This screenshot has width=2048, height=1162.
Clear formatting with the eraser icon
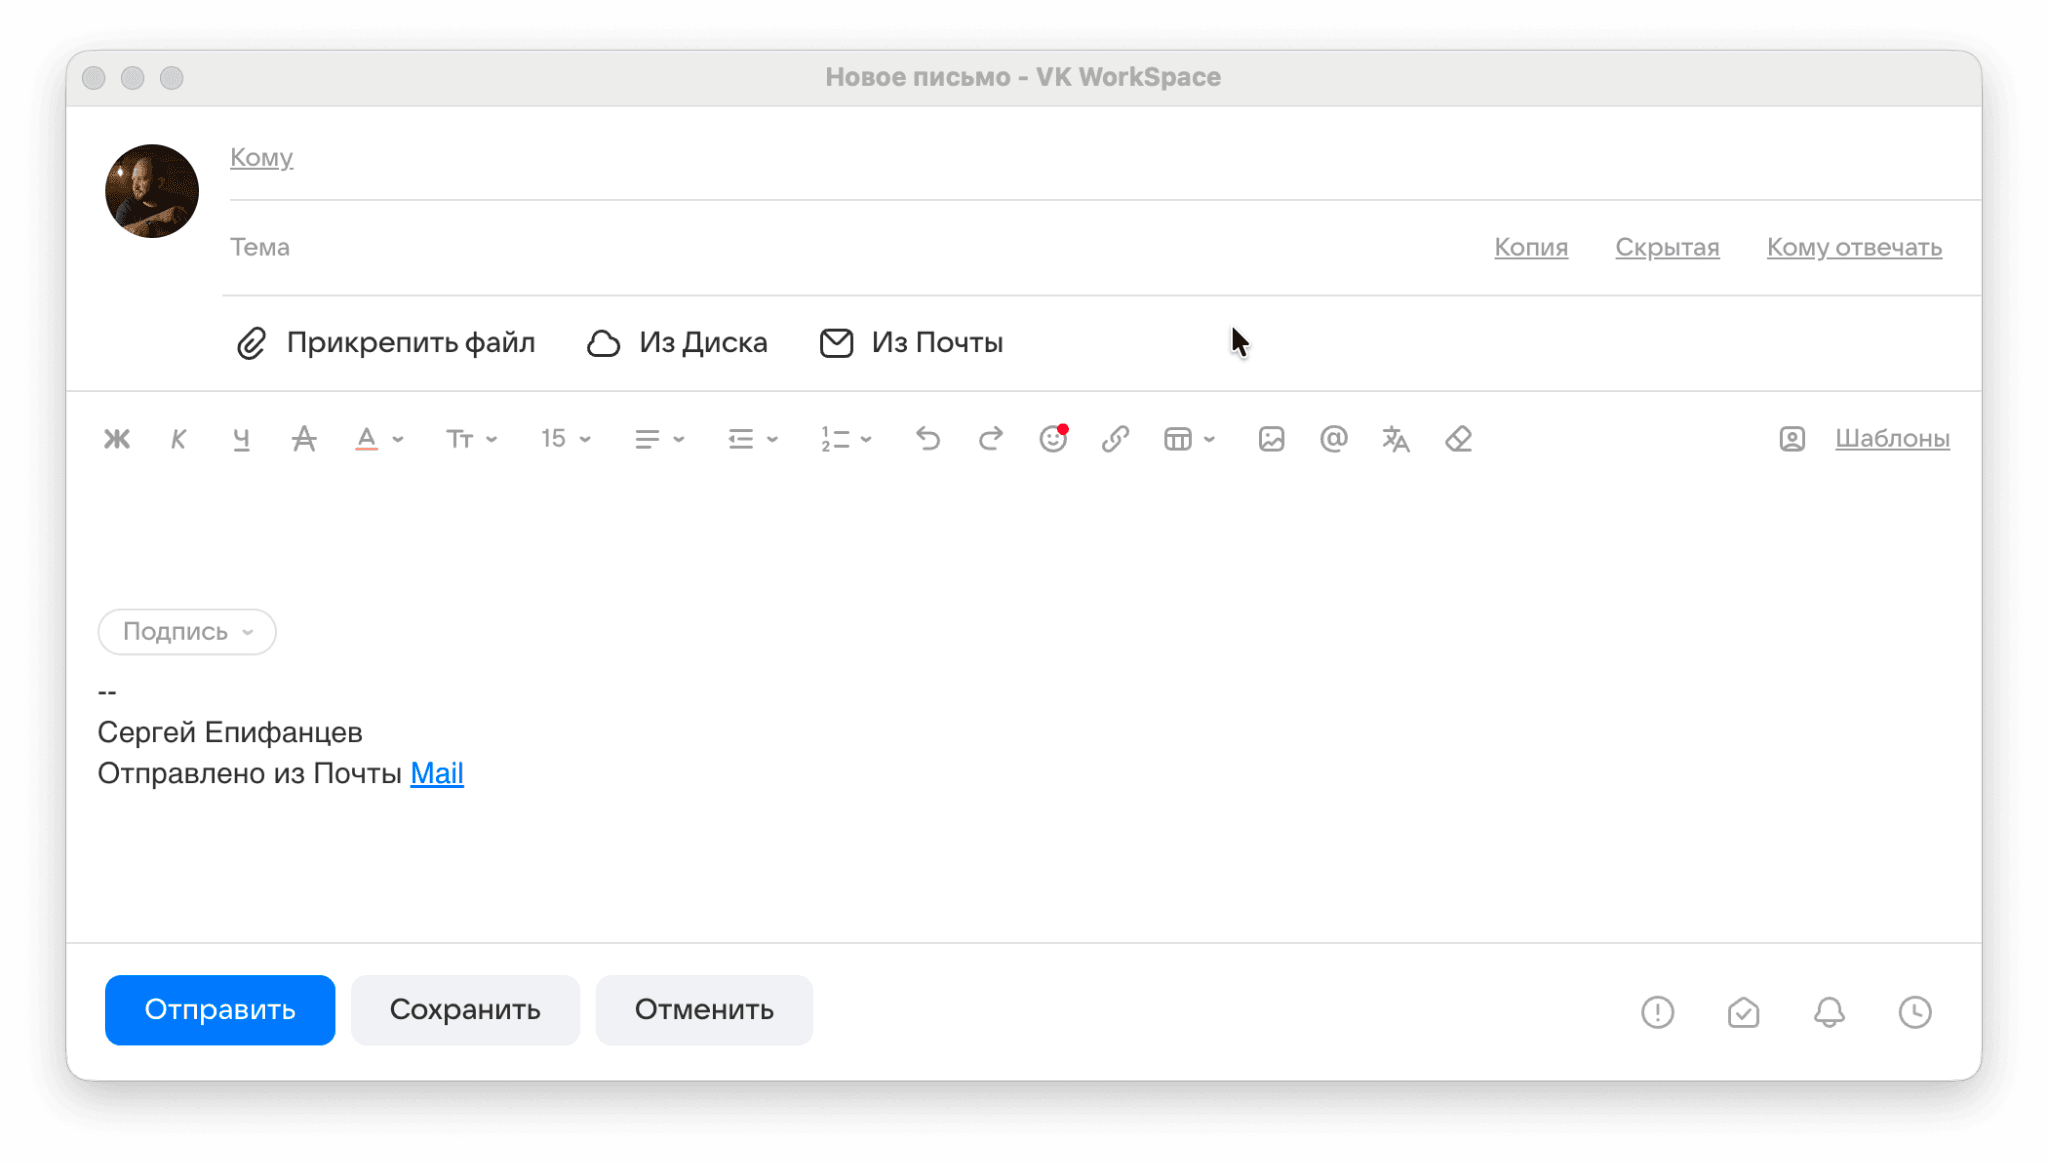click(1458, 439)
